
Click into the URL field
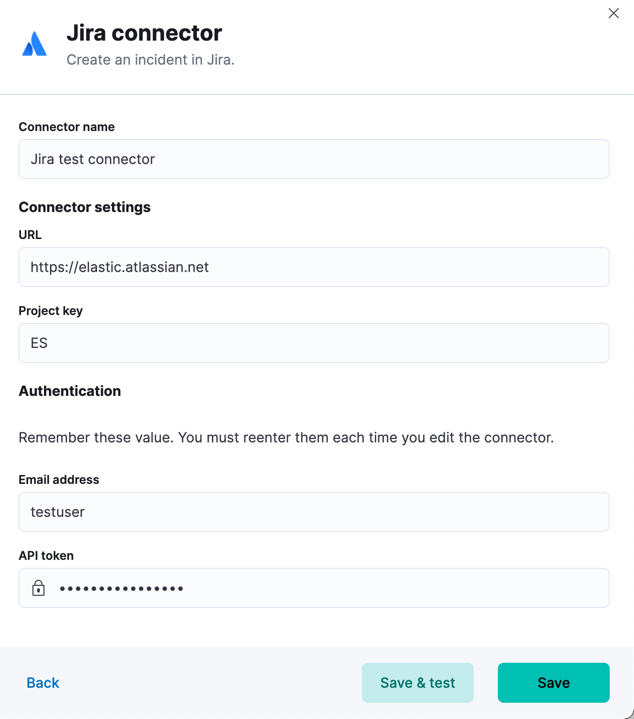point(314,267)
